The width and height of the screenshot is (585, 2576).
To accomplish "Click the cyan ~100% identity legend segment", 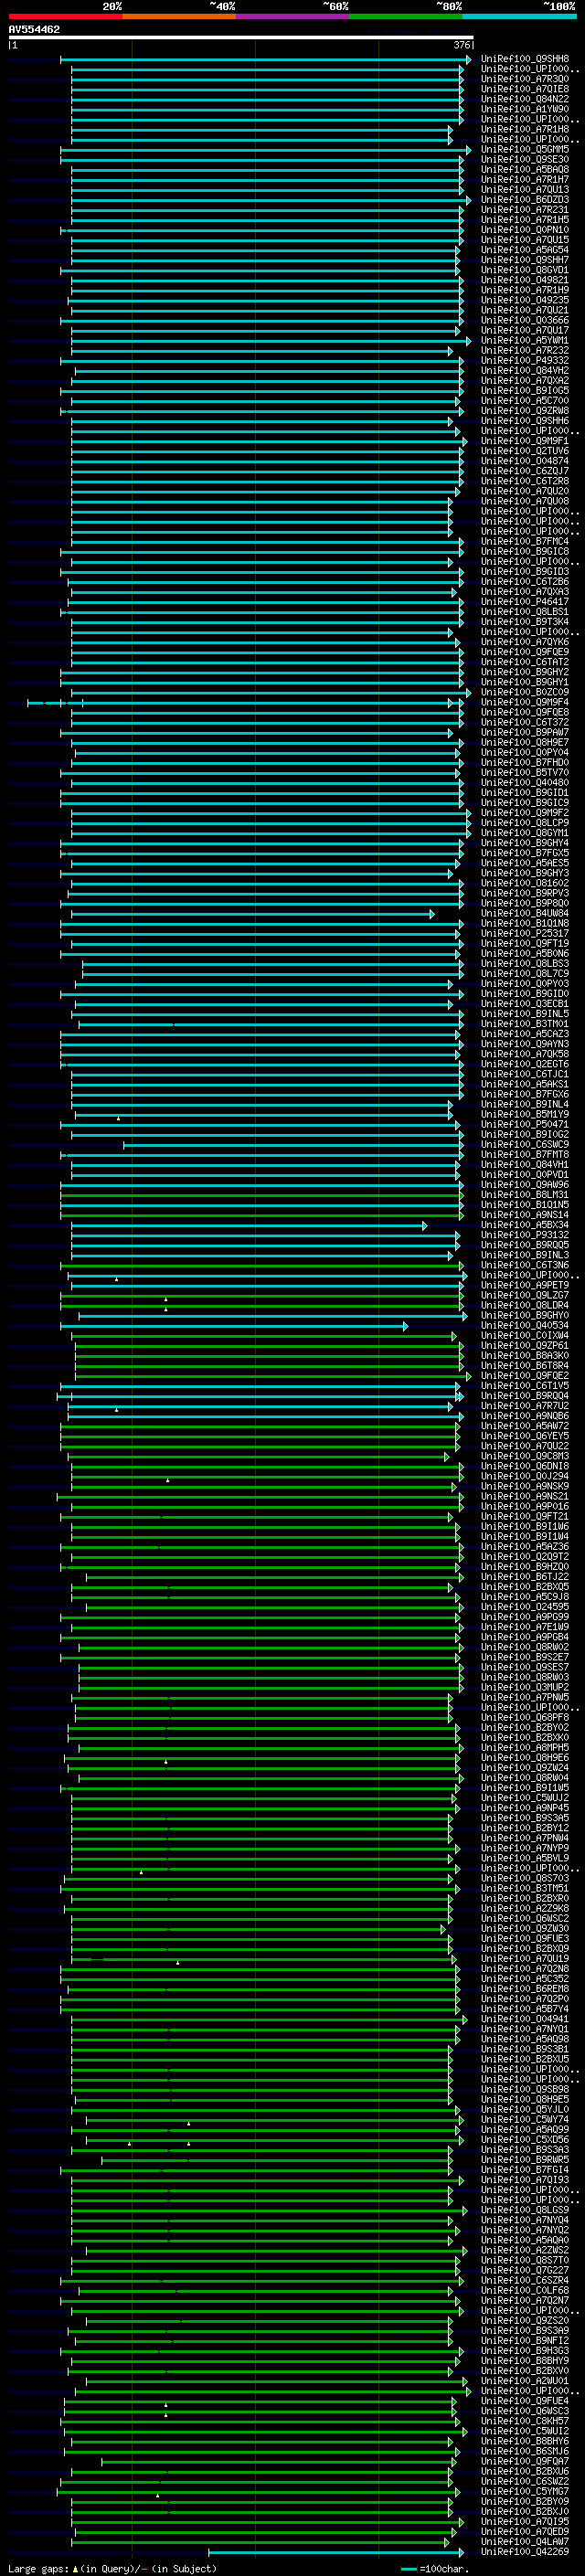I will click(519, 16).
